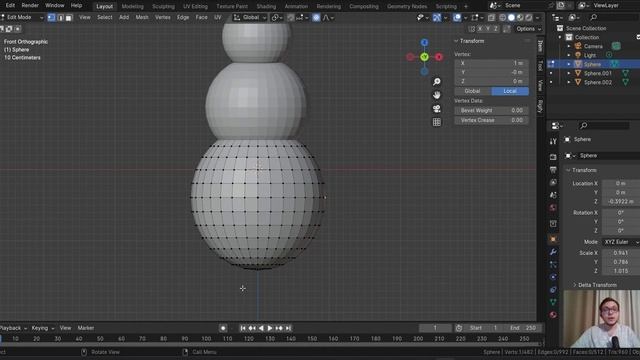Open Global transform orientation dropdown

tap(250, 18)
